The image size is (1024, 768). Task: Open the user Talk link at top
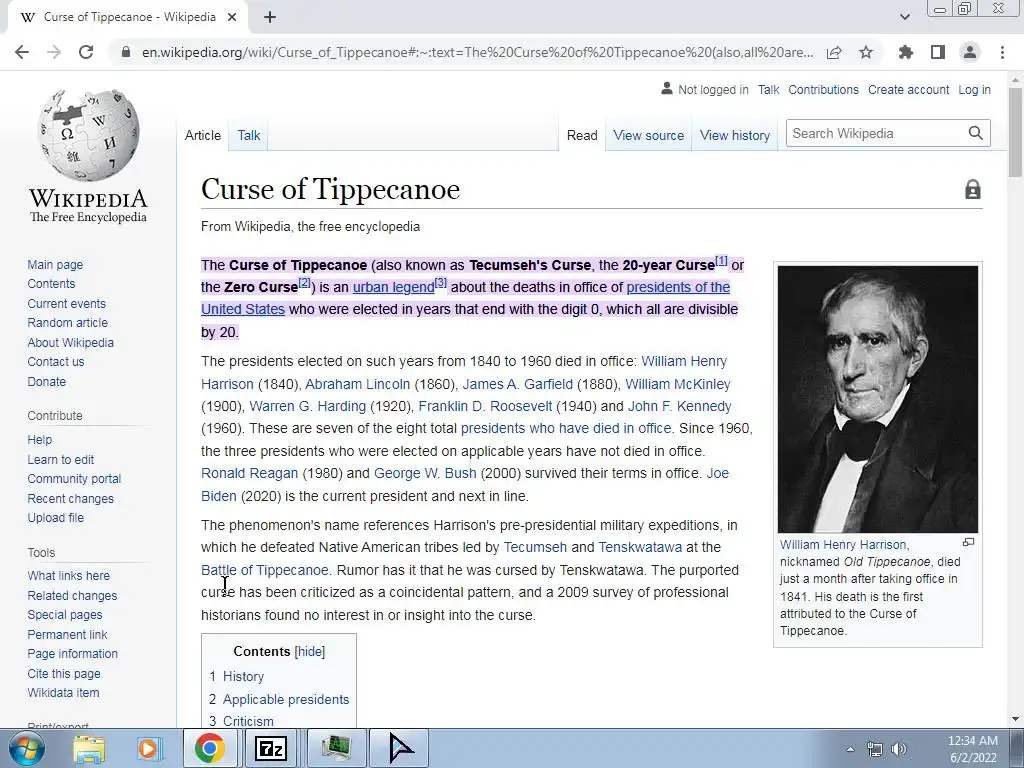point(769,89)
